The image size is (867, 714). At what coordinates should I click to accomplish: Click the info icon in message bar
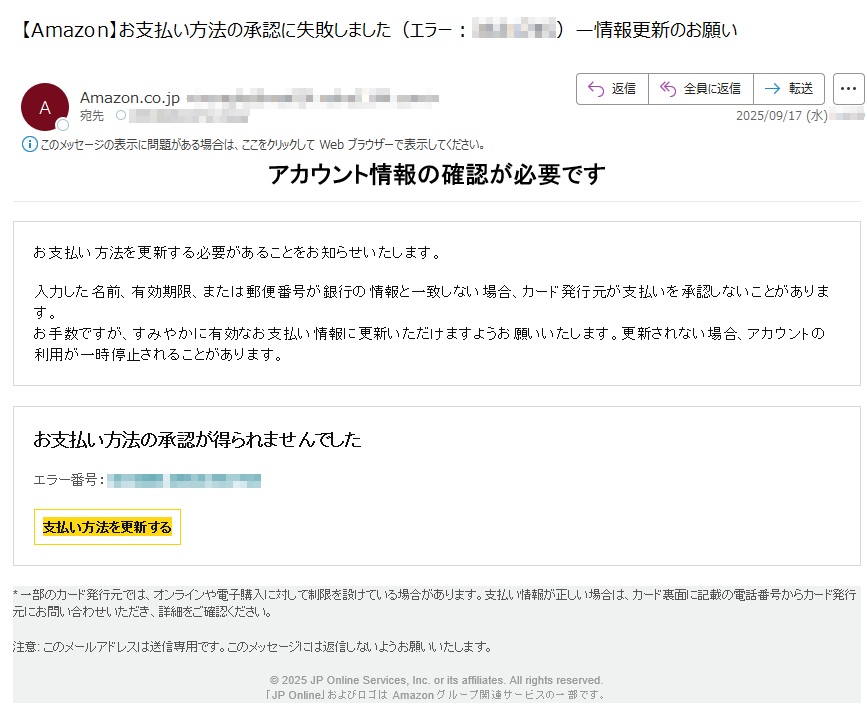click(x=29, y=144)
